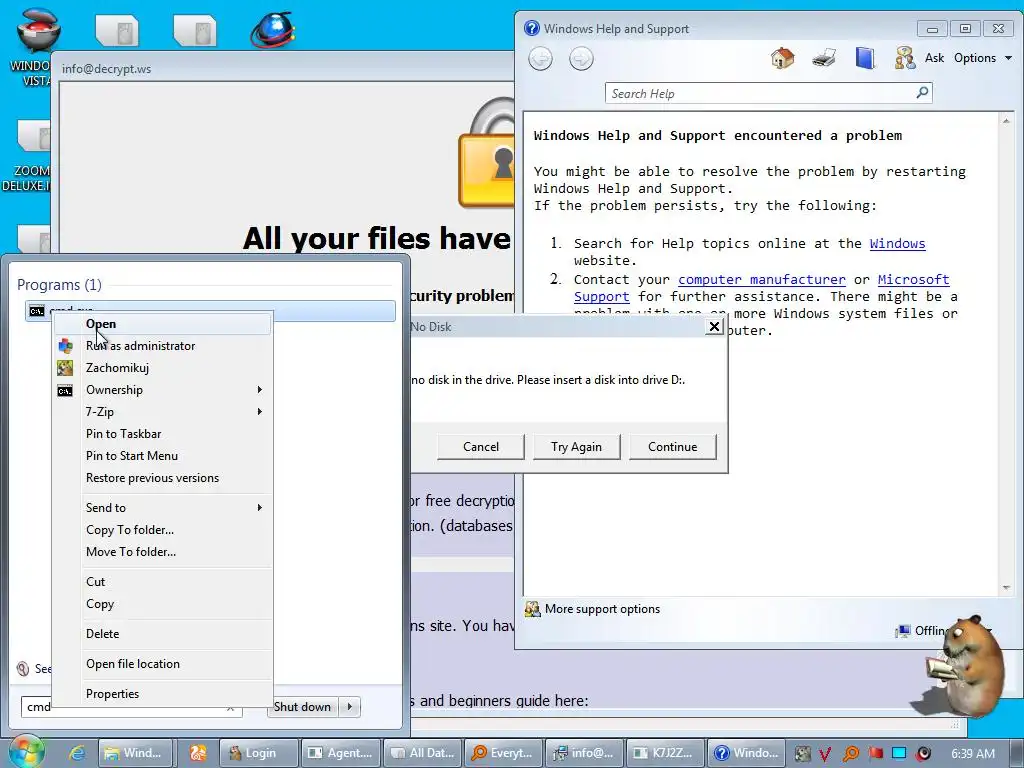Image resolution: width=1024 pixels, height=768 pixels.
Task: Click the Help window vertical scrollbar
Action: point(1006,353)
